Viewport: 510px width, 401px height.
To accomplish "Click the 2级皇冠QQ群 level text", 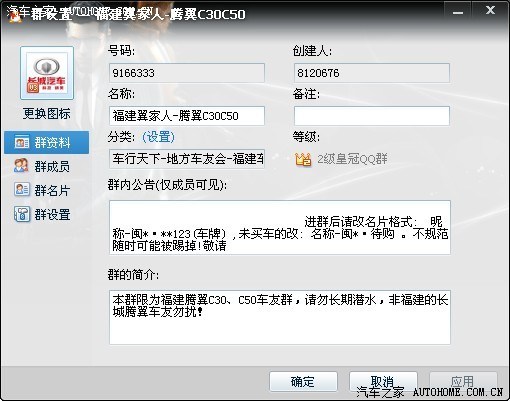I will (x=352, y=159).
